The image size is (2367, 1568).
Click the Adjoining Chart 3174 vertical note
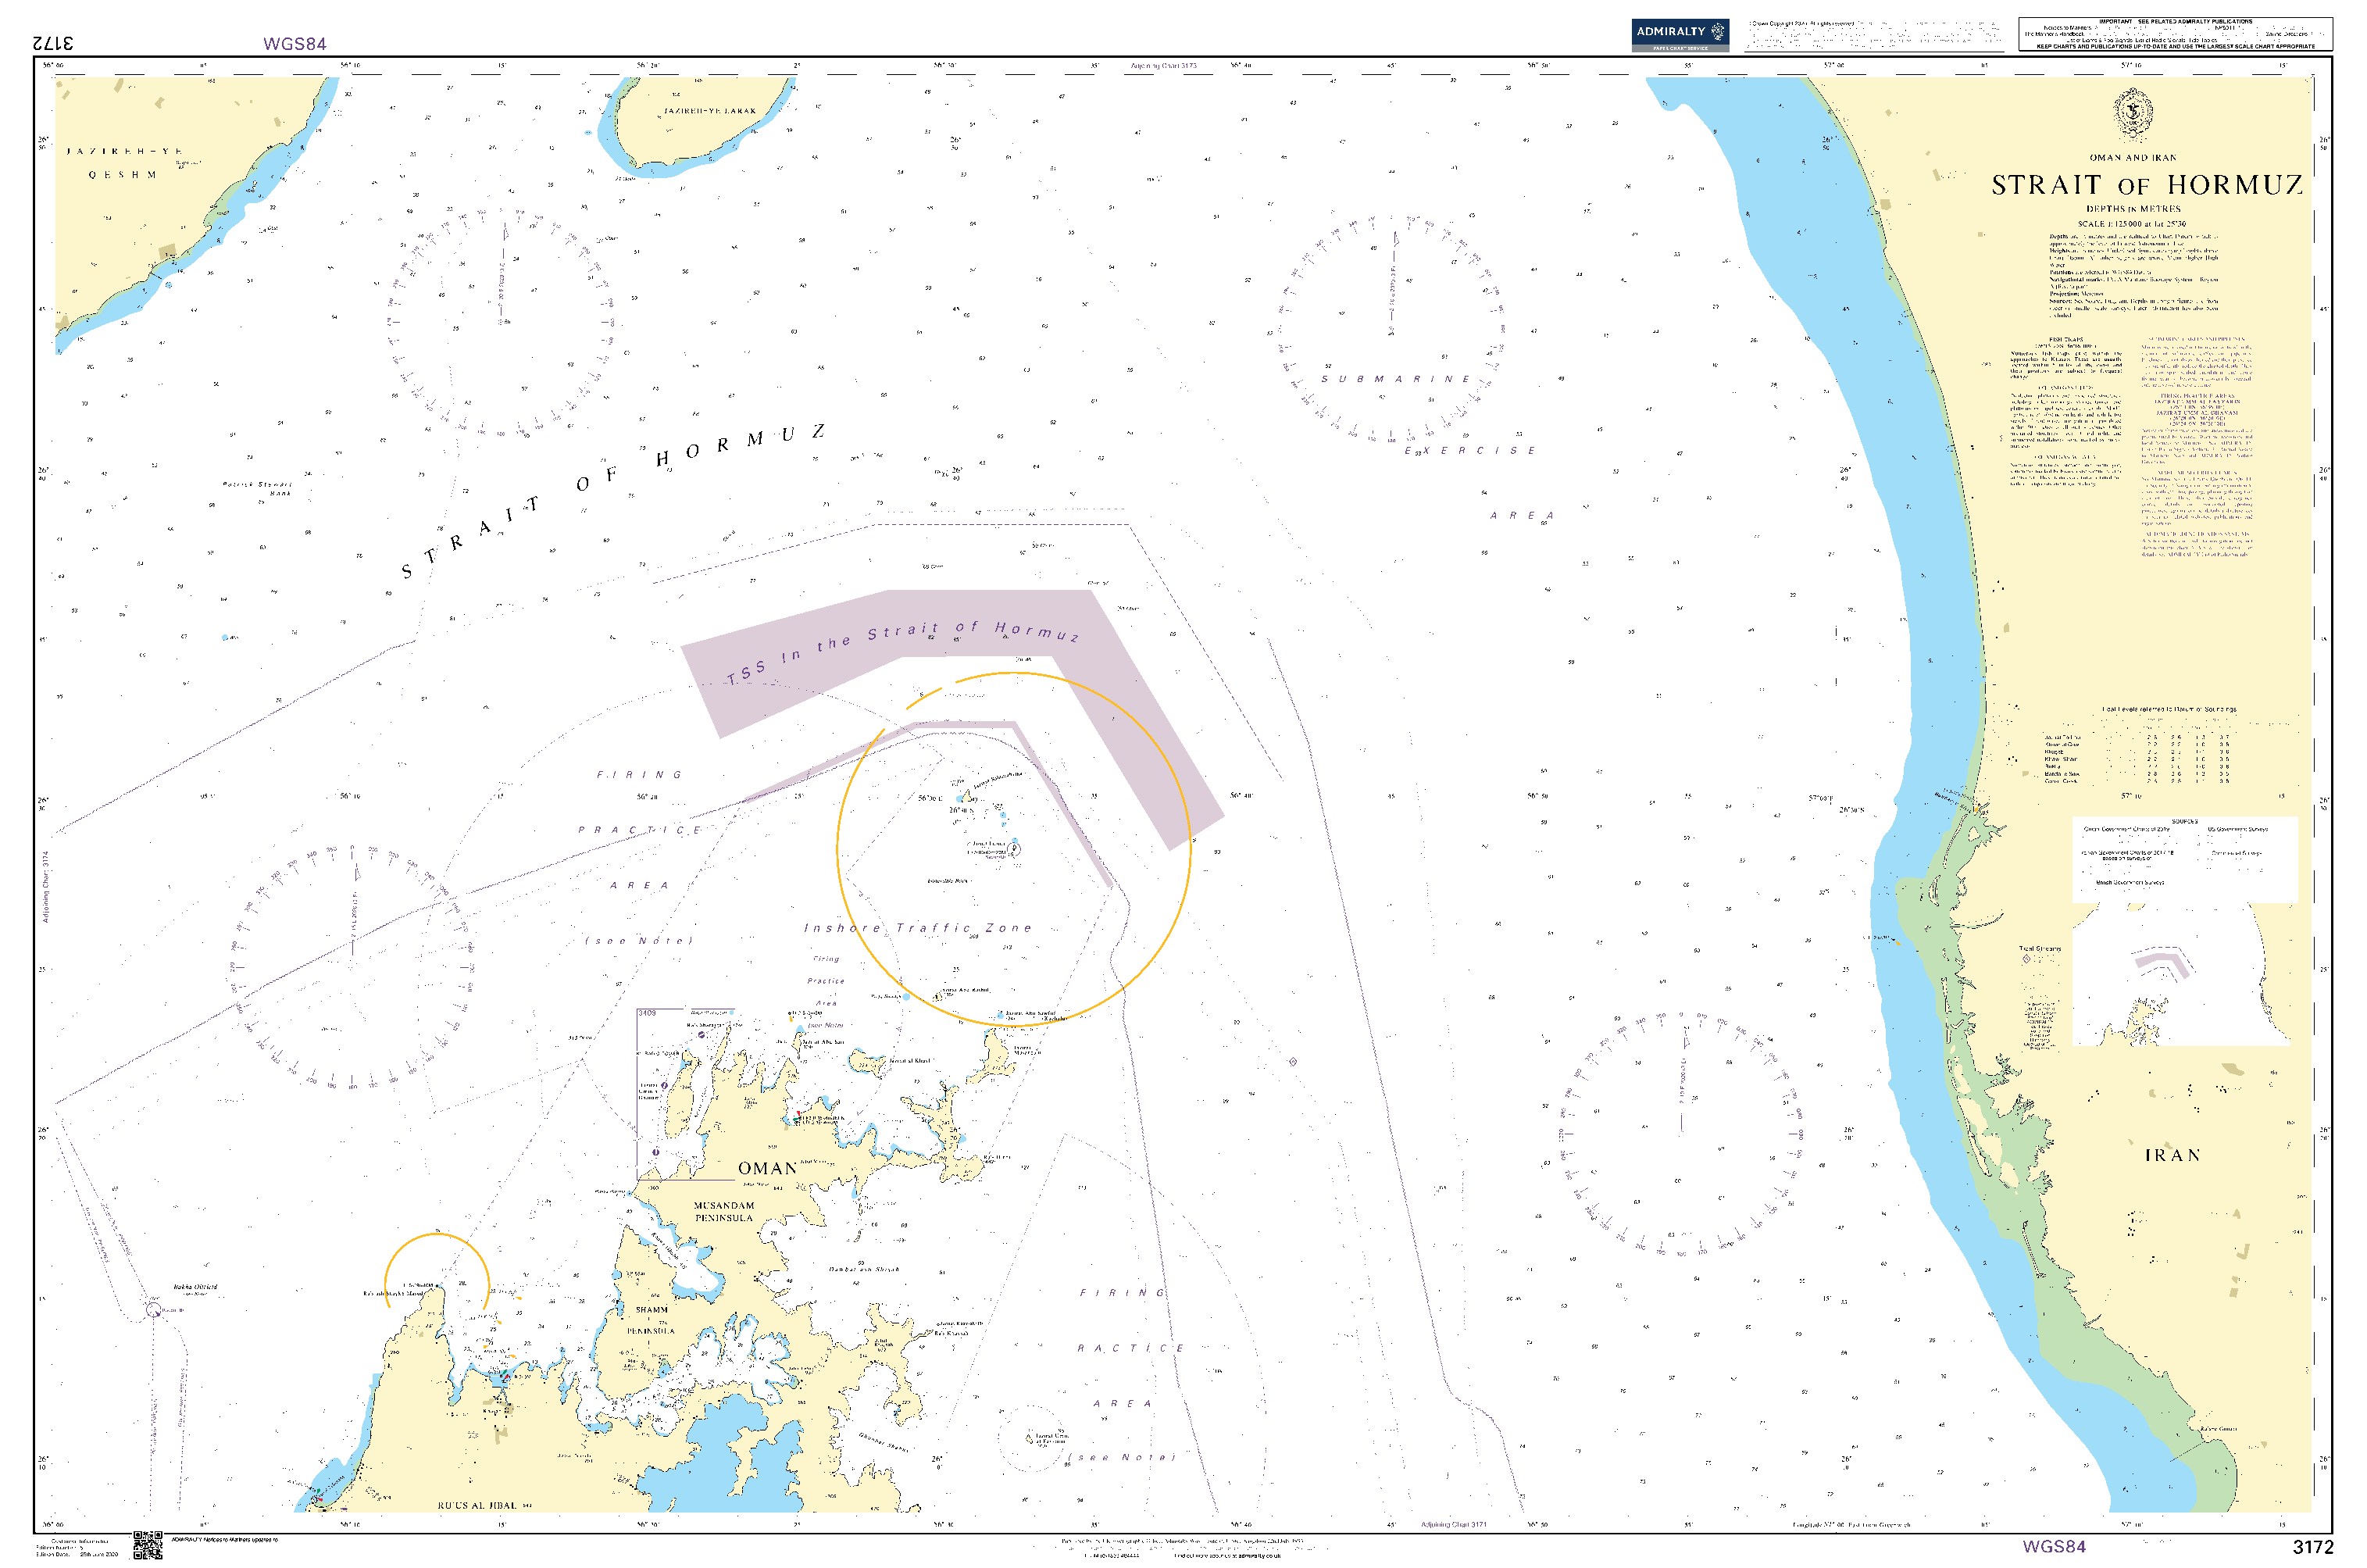pyautogui.click(x=45, y=886)
